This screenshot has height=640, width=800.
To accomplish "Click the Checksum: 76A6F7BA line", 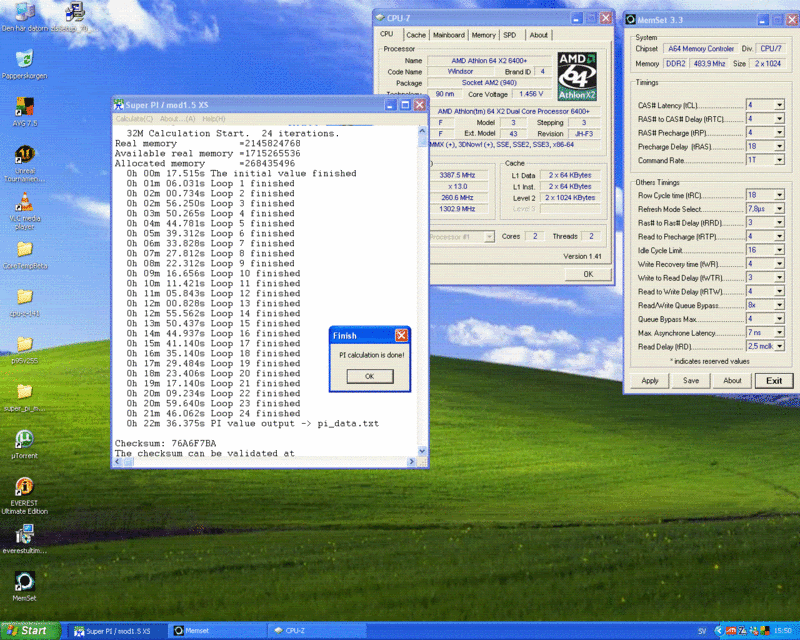I will (x=165, y=443).
